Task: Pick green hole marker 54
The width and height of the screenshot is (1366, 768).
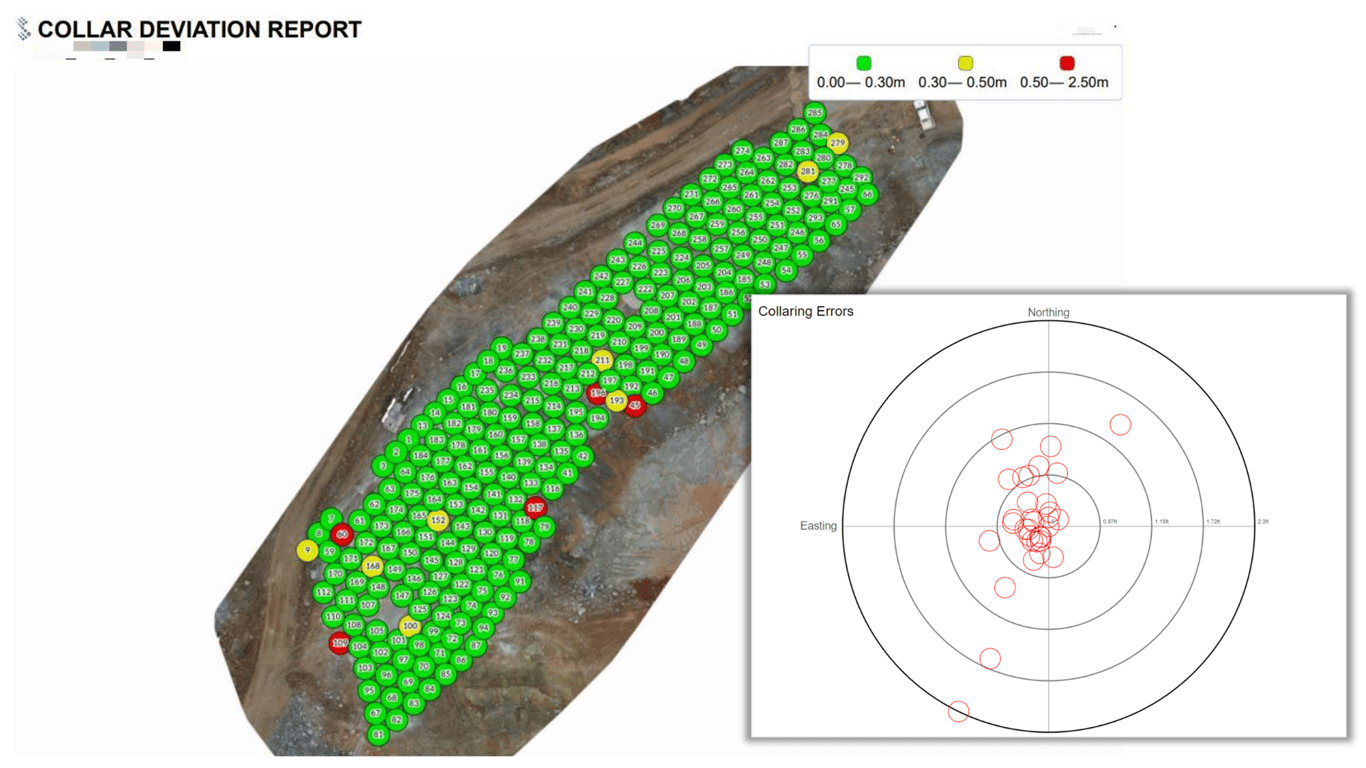Action: pyautogui.click(x=786, y=270)
